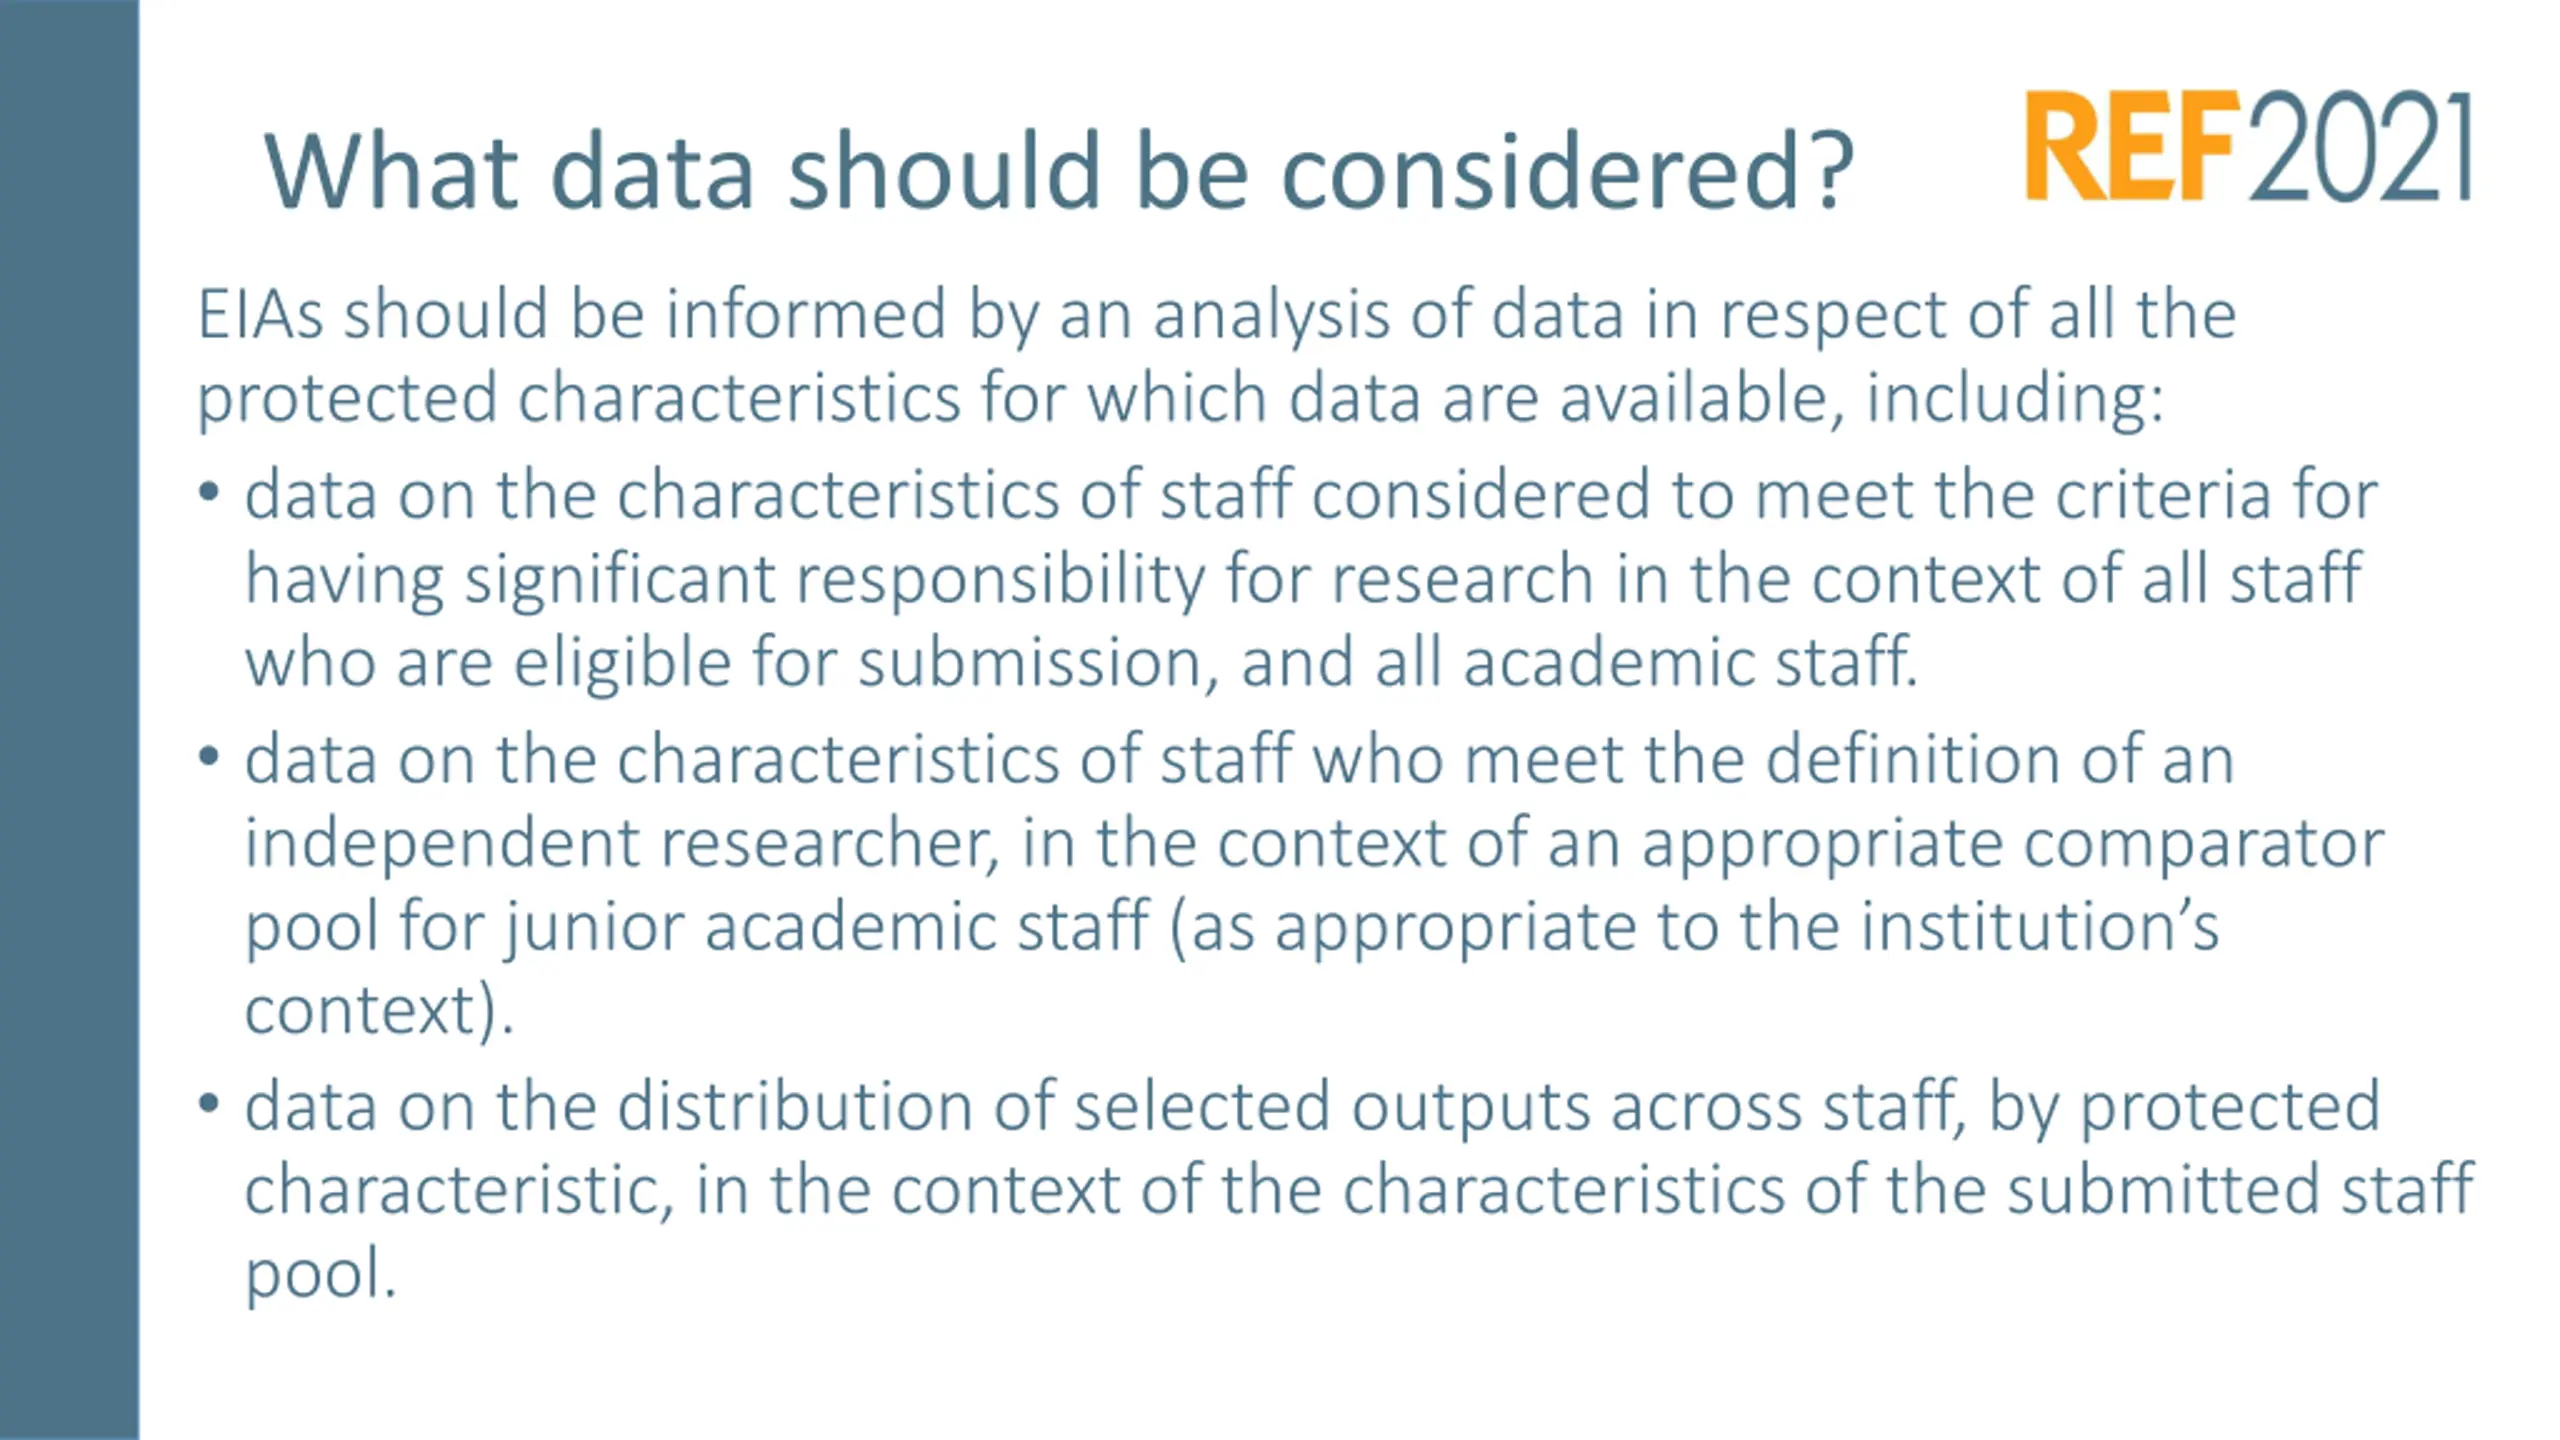Select the "What data should be considered?" title
The width and height of the screenshot is (2560, 1440).
1058,170
